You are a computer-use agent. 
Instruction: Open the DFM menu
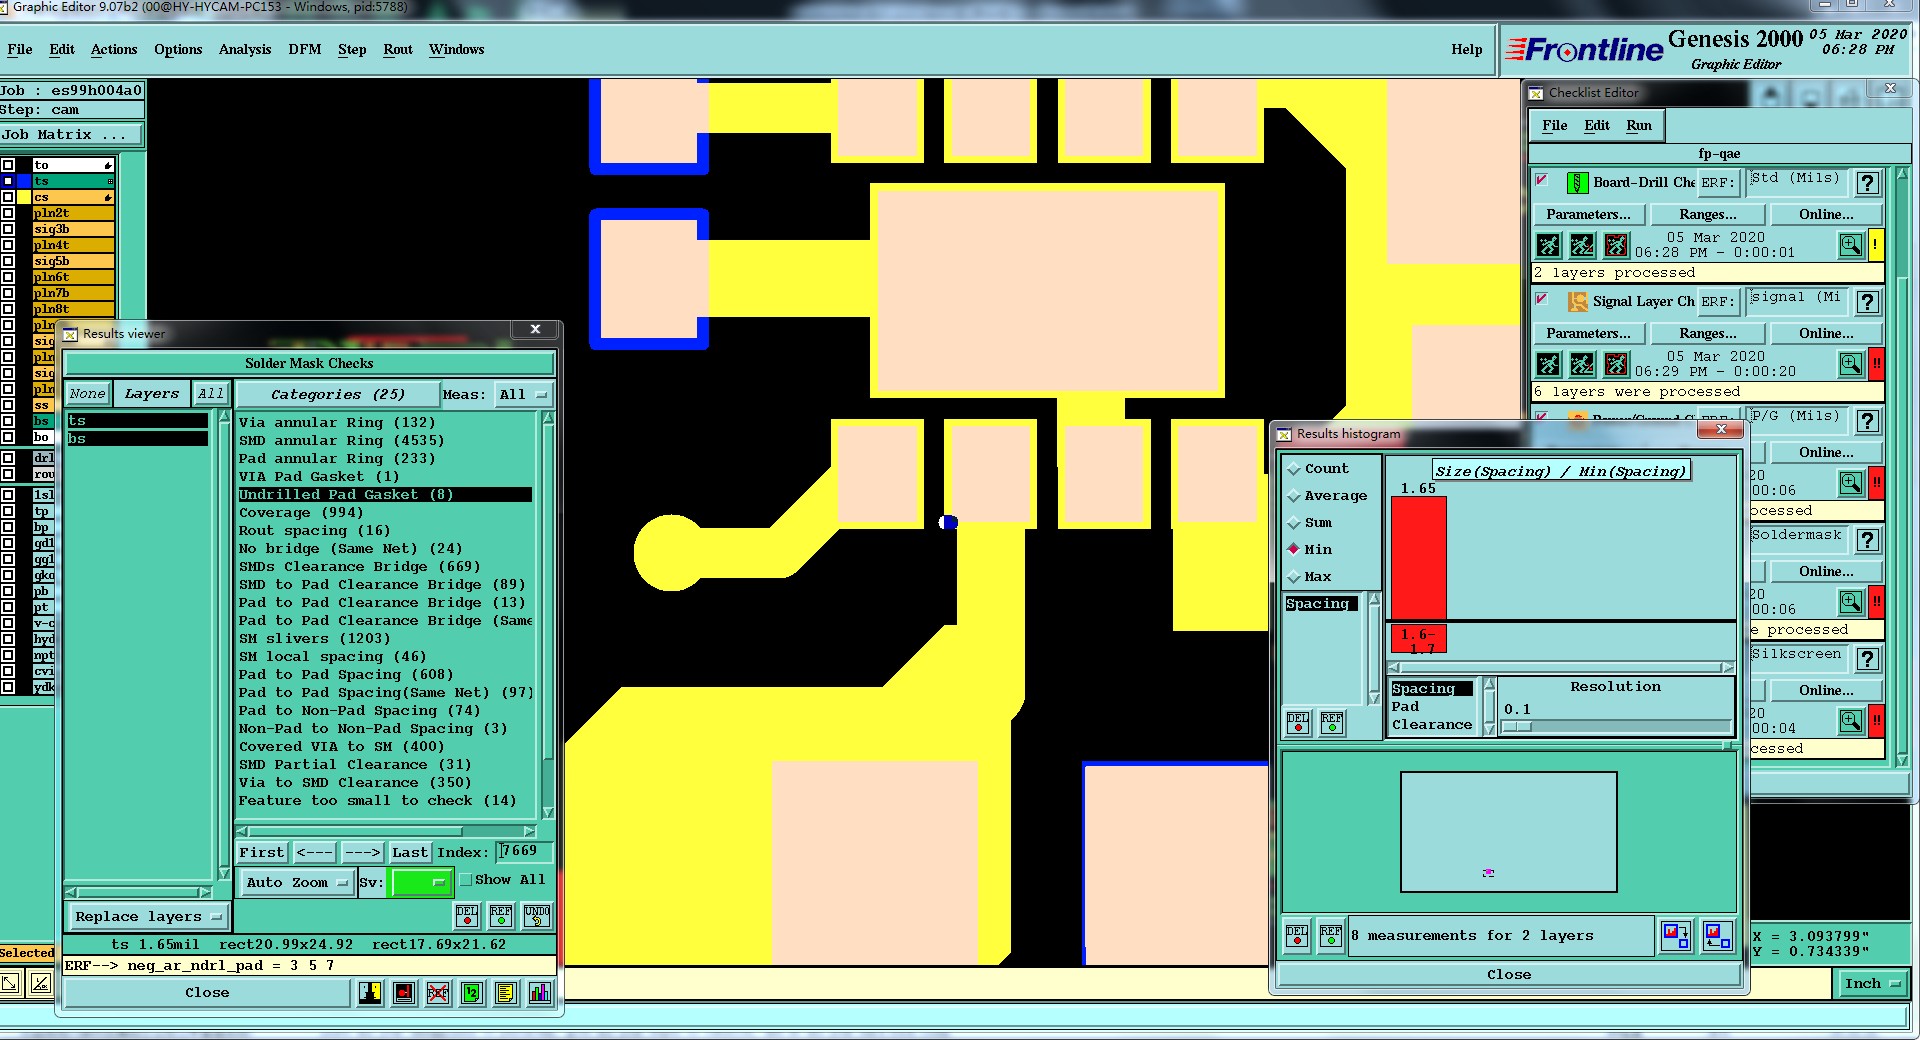click(305, 49)
